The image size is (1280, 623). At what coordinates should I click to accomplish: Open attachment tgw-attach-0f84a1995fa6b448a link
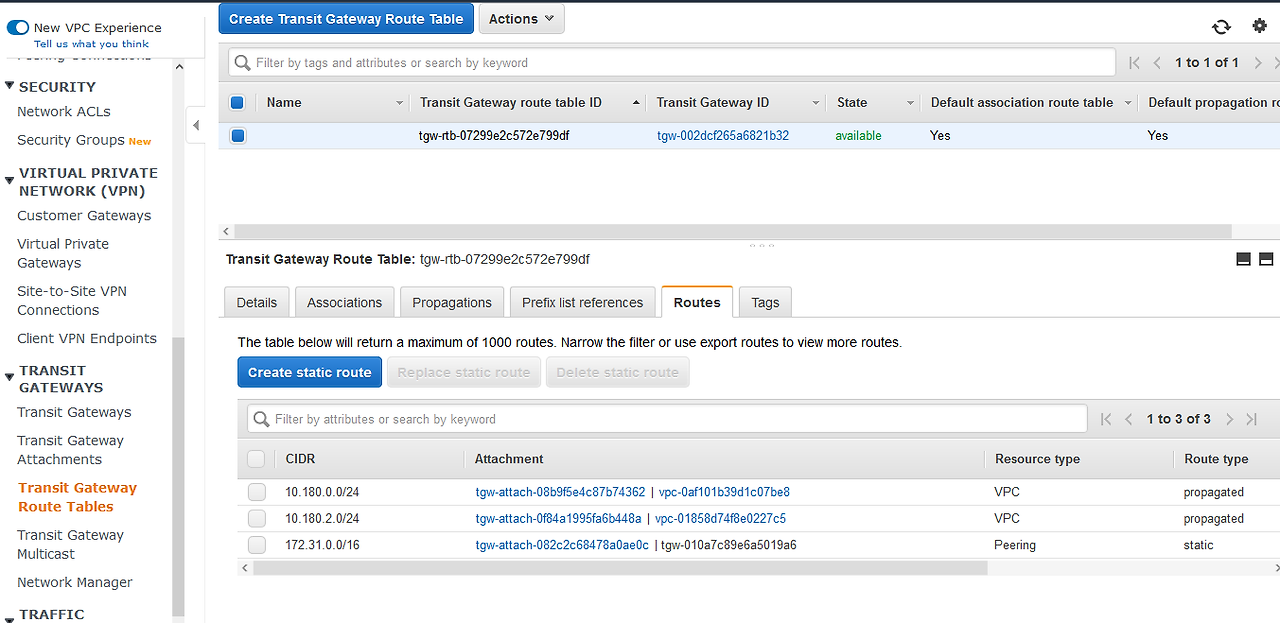click(x=558, y=518)
